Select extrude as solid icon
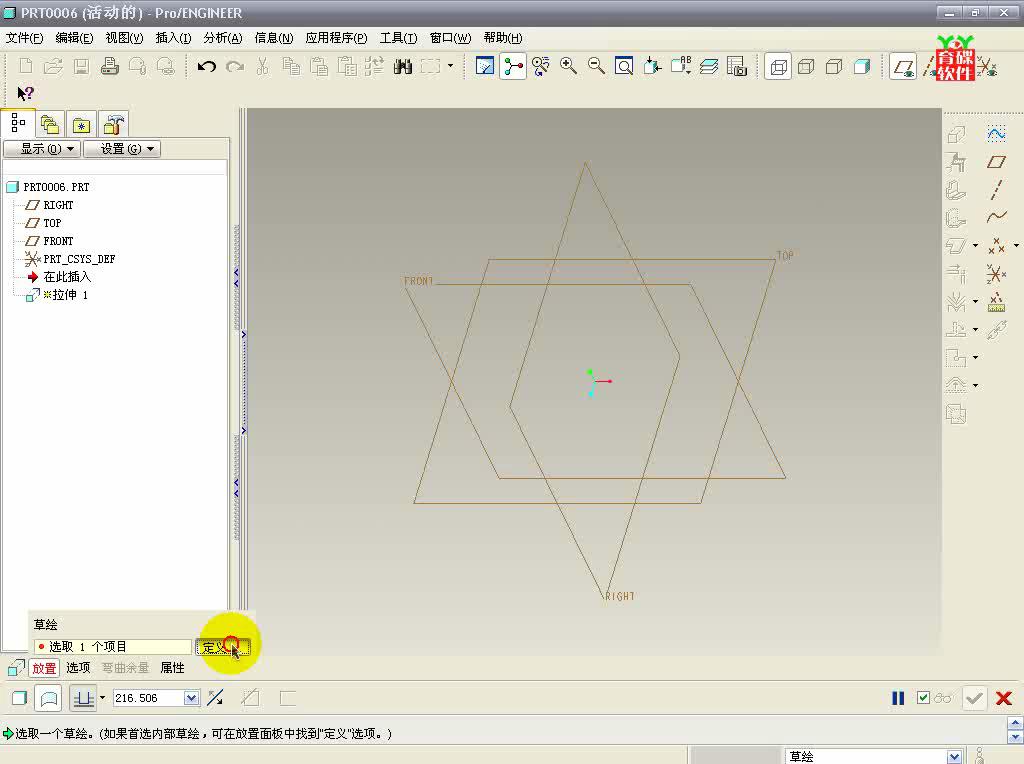The image size is (1024, 764). 20,698
